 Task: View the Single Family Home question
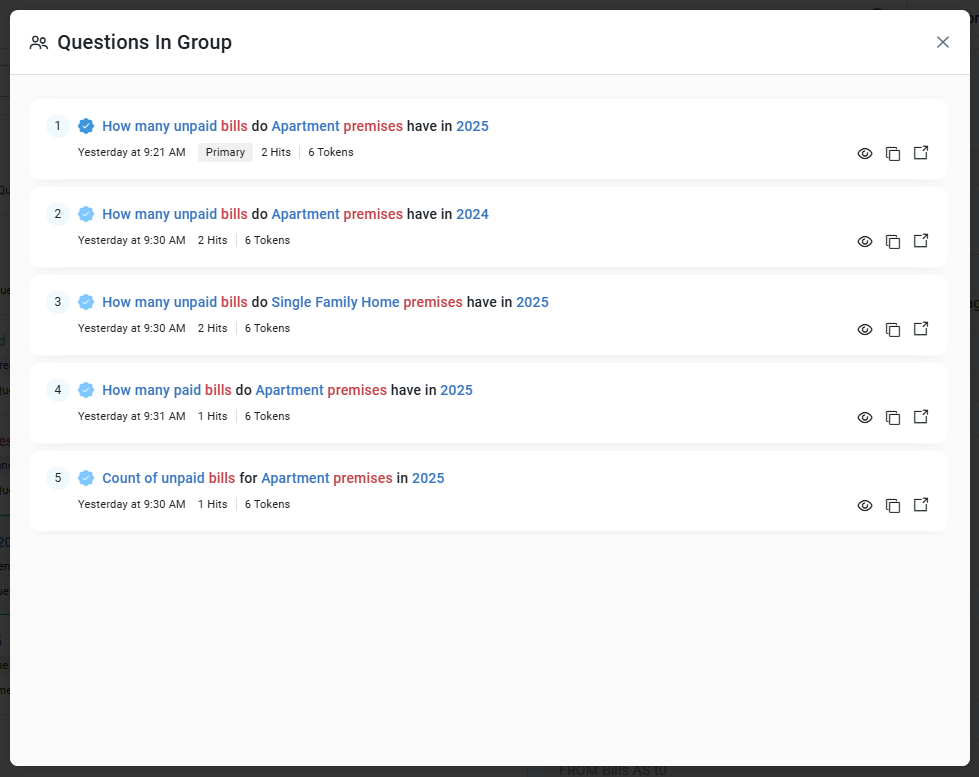click(865, 330)
